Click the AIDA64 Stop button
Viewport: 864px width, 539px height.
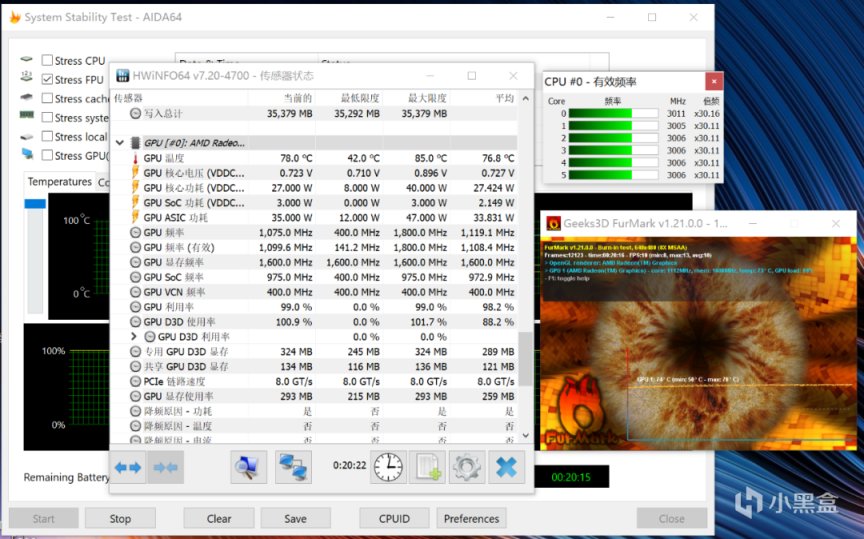[x=120, y=519]
